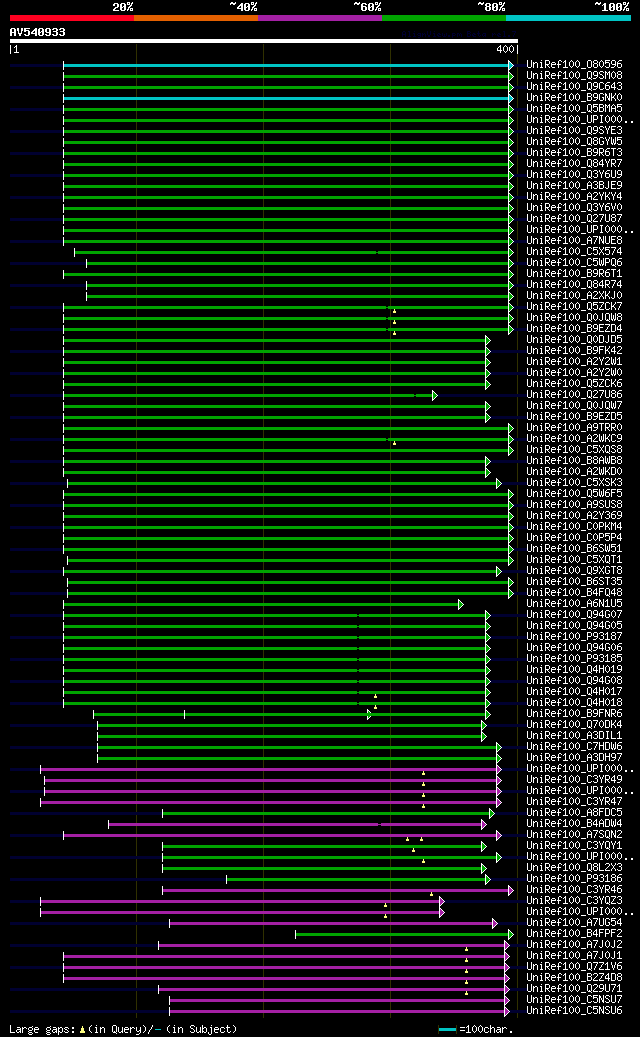Click the UniRef100_A2Y369 label

[x=574, y=515]
